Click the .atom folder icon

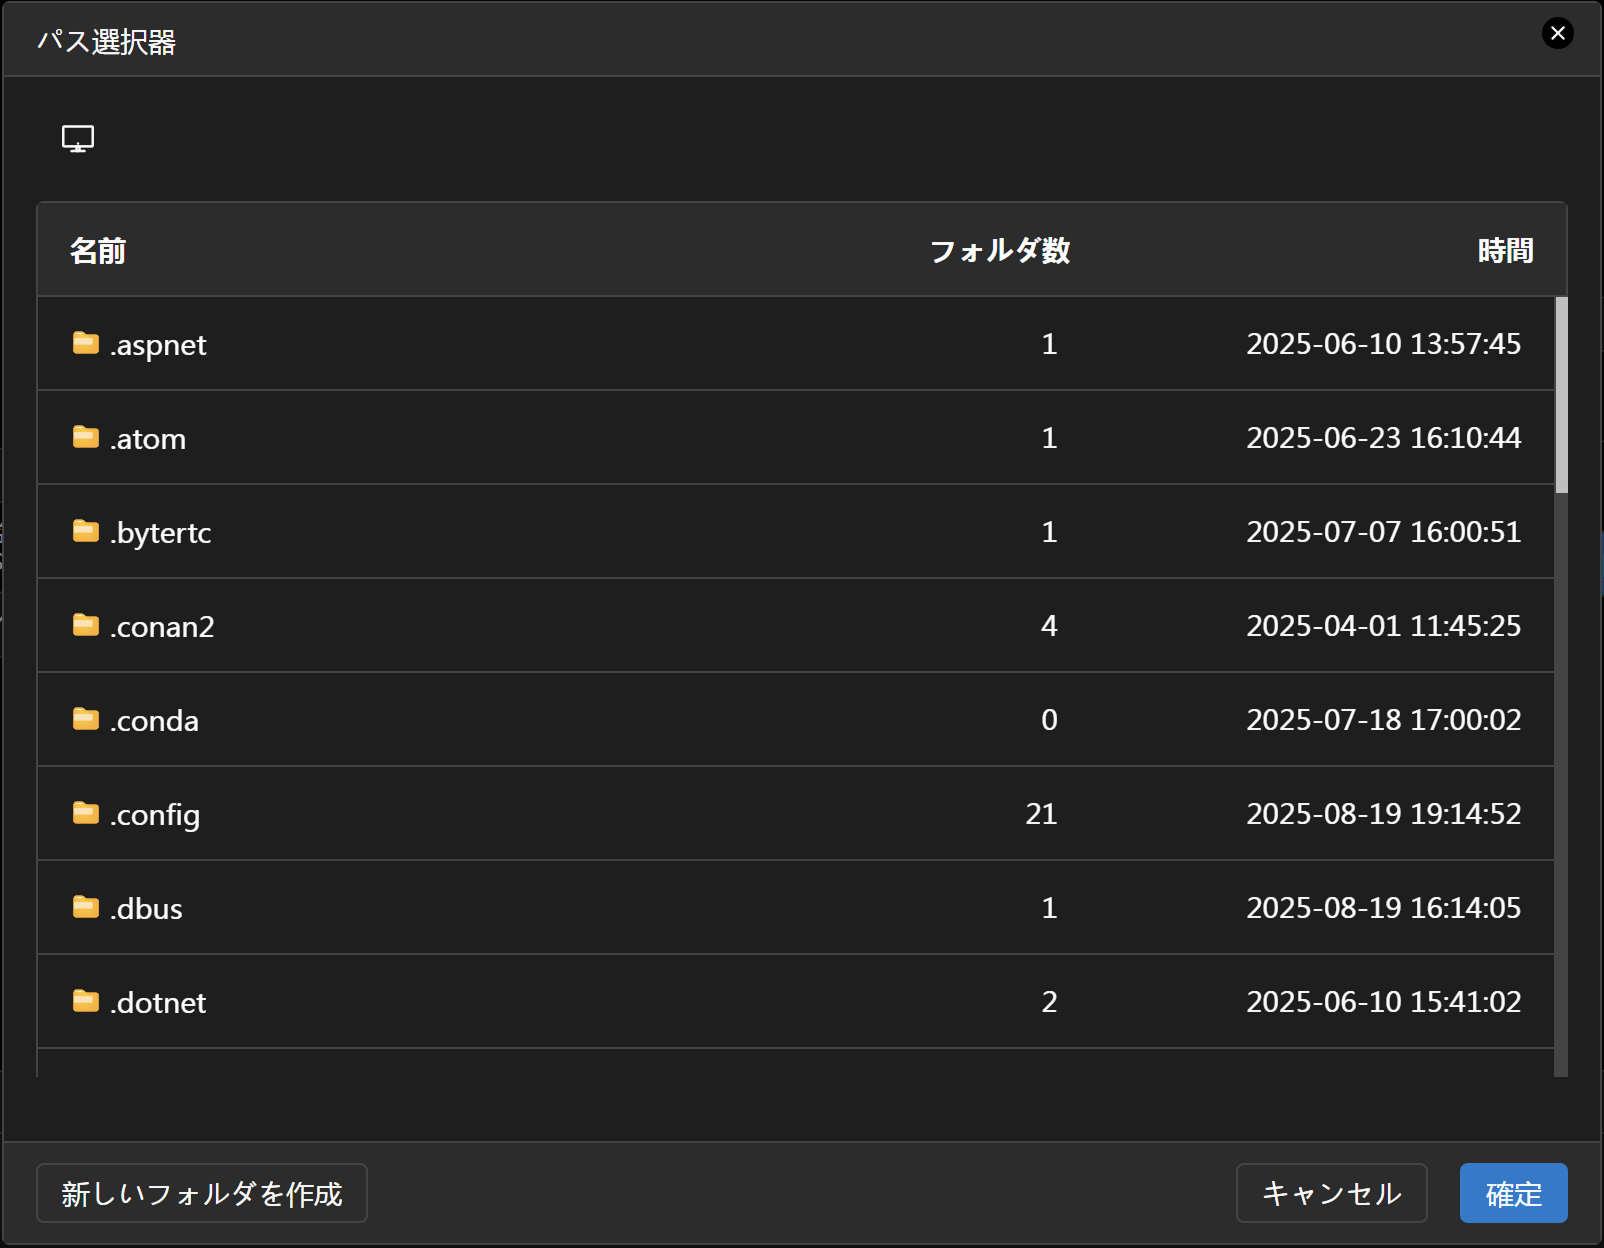pos(86,437)
